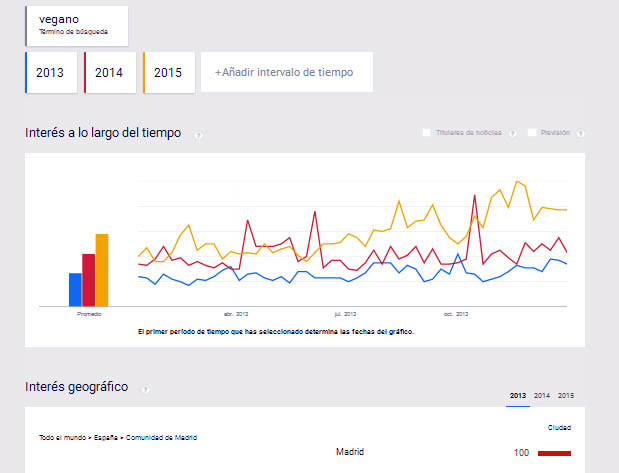Select the Promedio axis label
This screenshot has height=473, width=619.
tap(89, 314)
